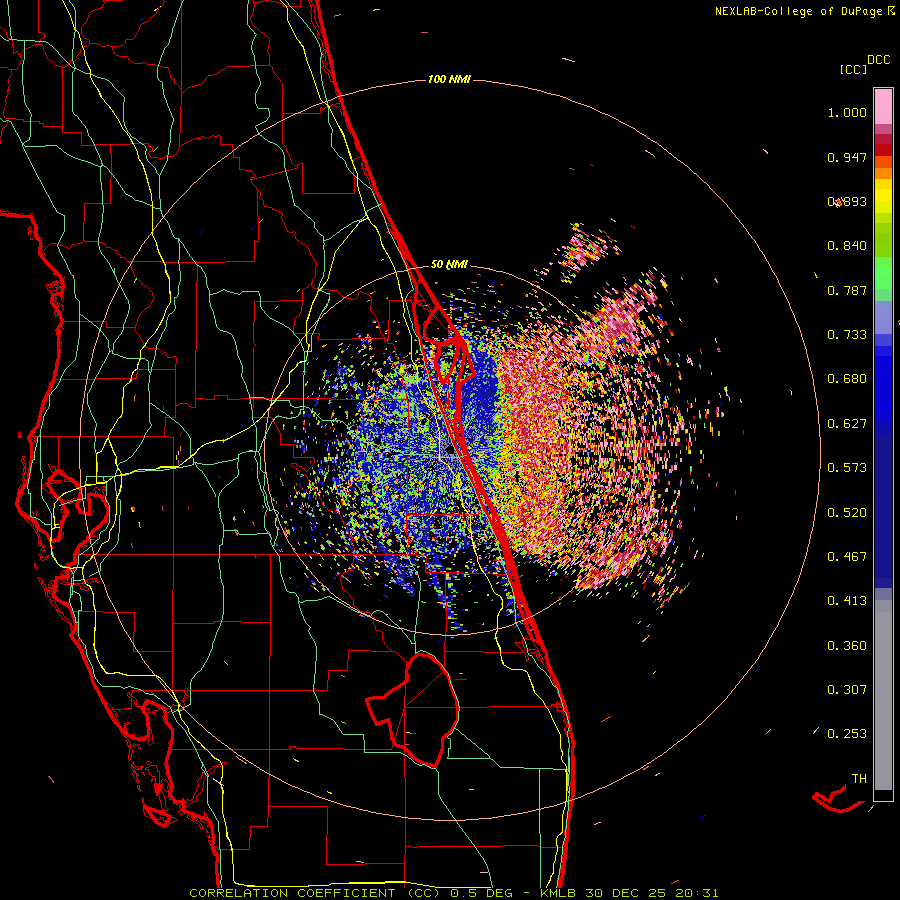Click the [CC] units label
900x900 pixels.
[x=853, y=69]
